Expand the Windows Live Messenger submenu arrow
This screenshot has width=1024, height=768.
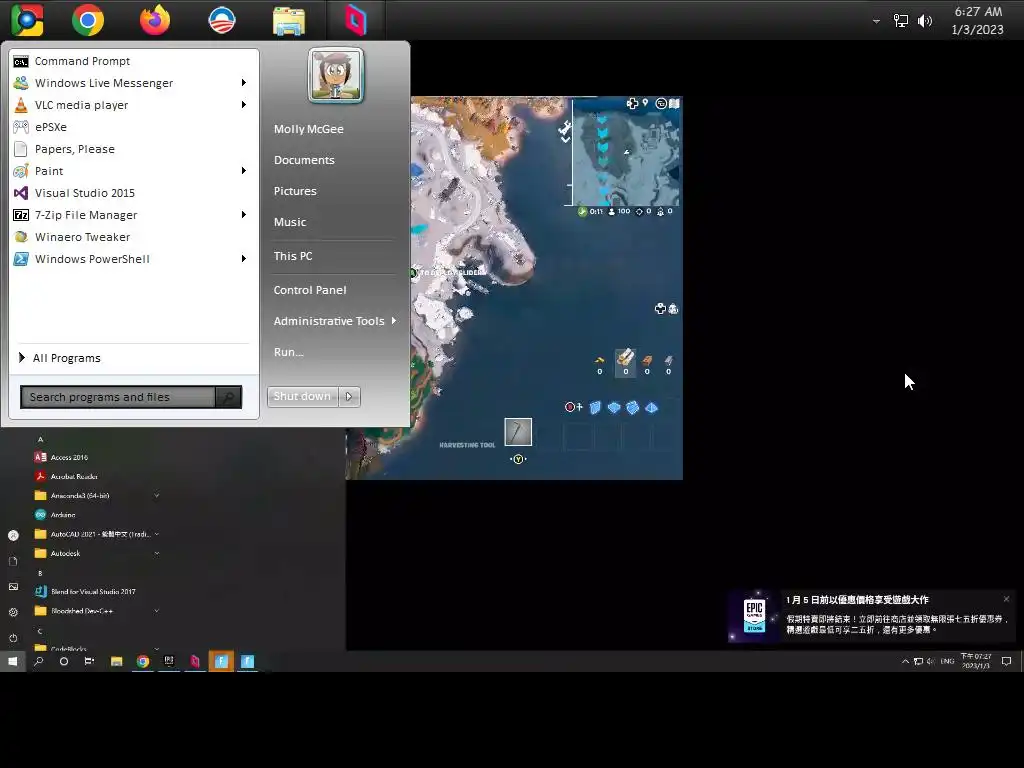click(x=244, y=83)
